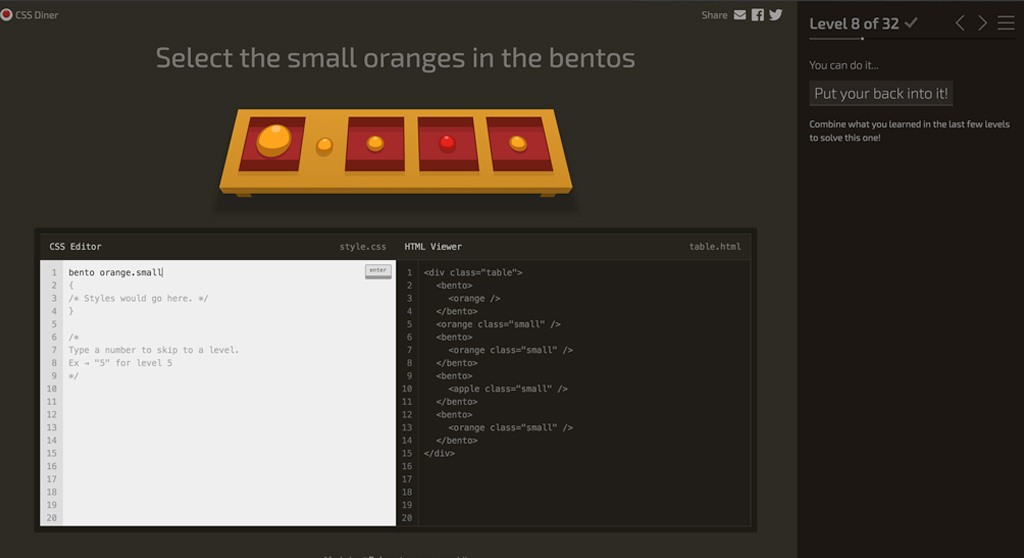Click the level completed checkmark

(911, 23)
